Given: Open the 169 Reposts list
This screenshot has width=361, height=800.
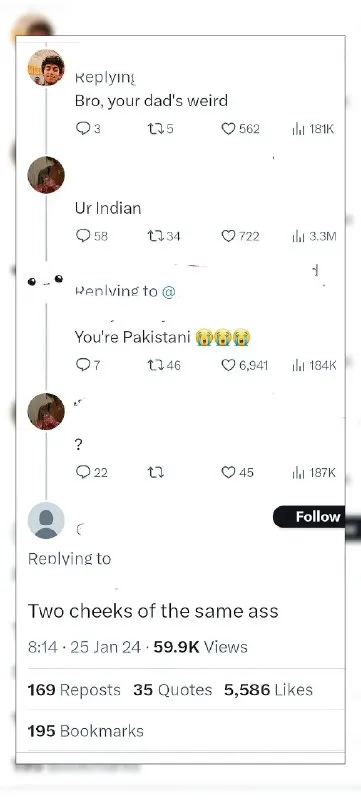Looking at the screenshot, I should (74, 690).
